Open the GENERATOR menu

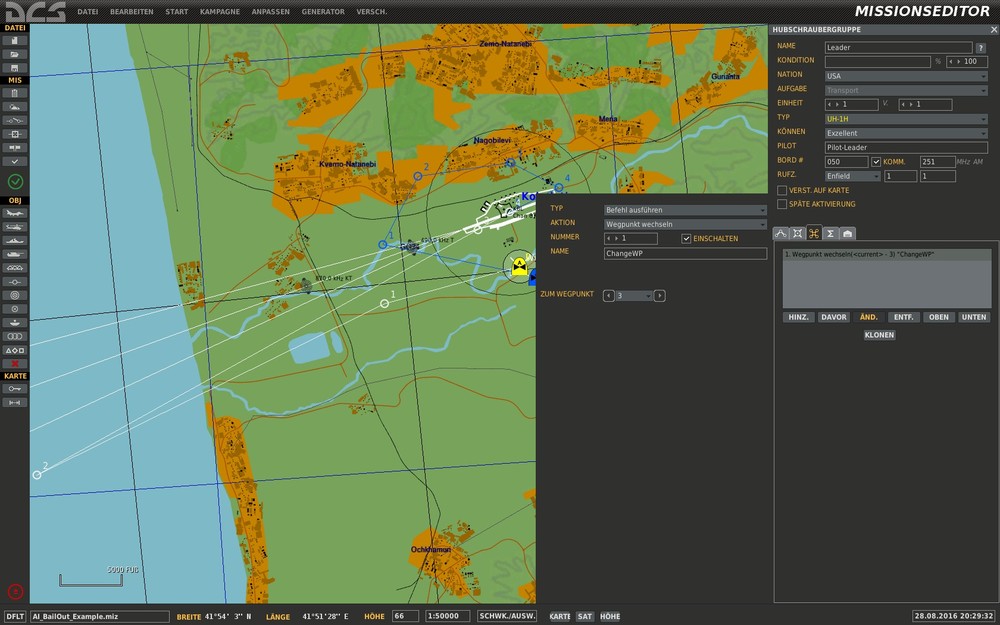pos(323,12)
